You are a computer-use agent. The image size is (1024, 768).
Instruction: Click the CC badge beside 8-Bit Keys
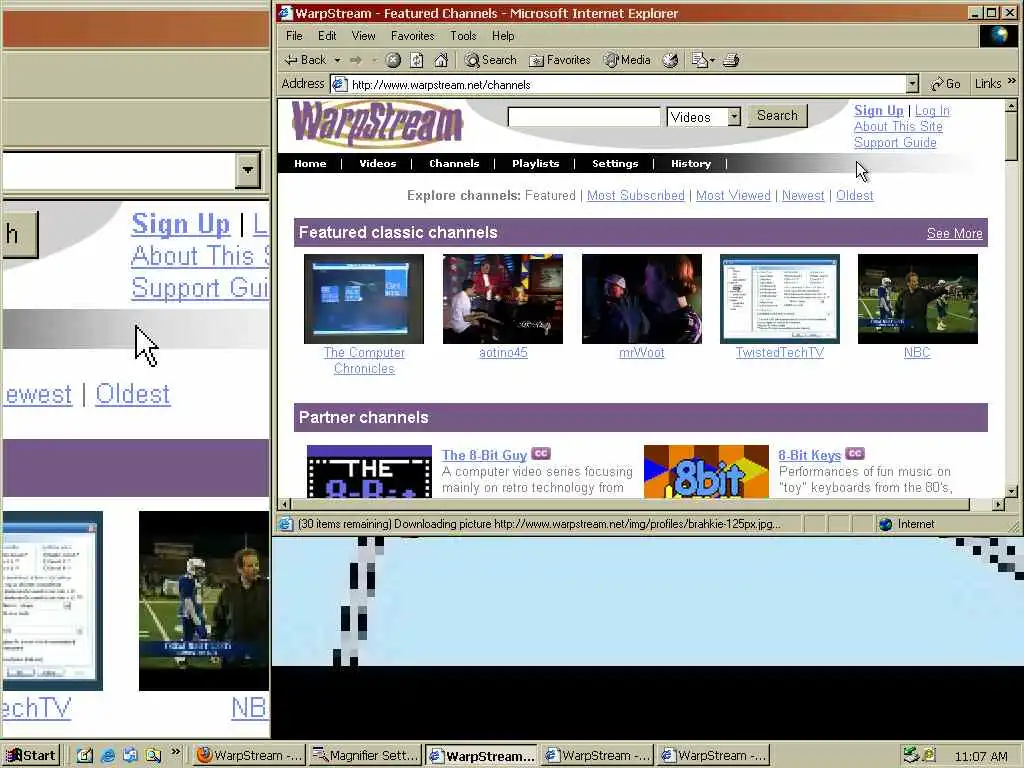855,453
